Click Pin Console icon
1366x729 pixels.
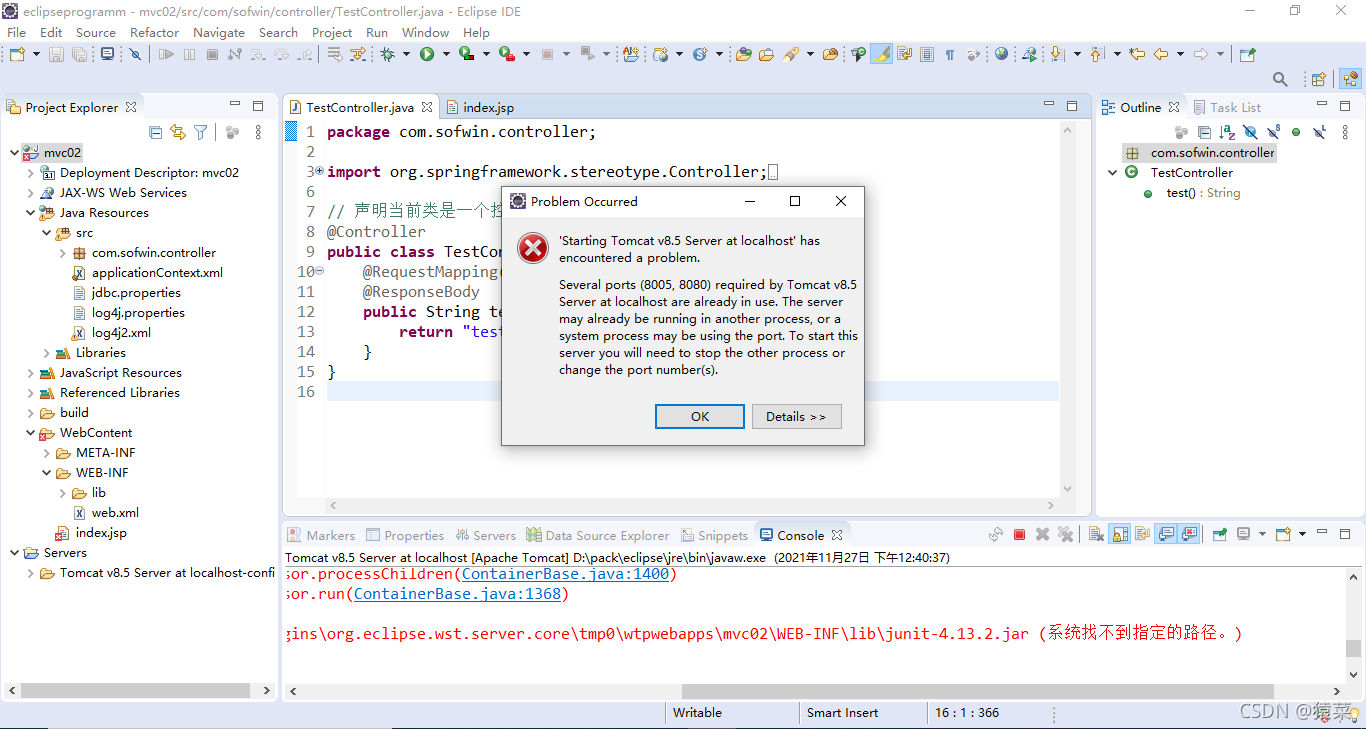(x=1220, y=535)
